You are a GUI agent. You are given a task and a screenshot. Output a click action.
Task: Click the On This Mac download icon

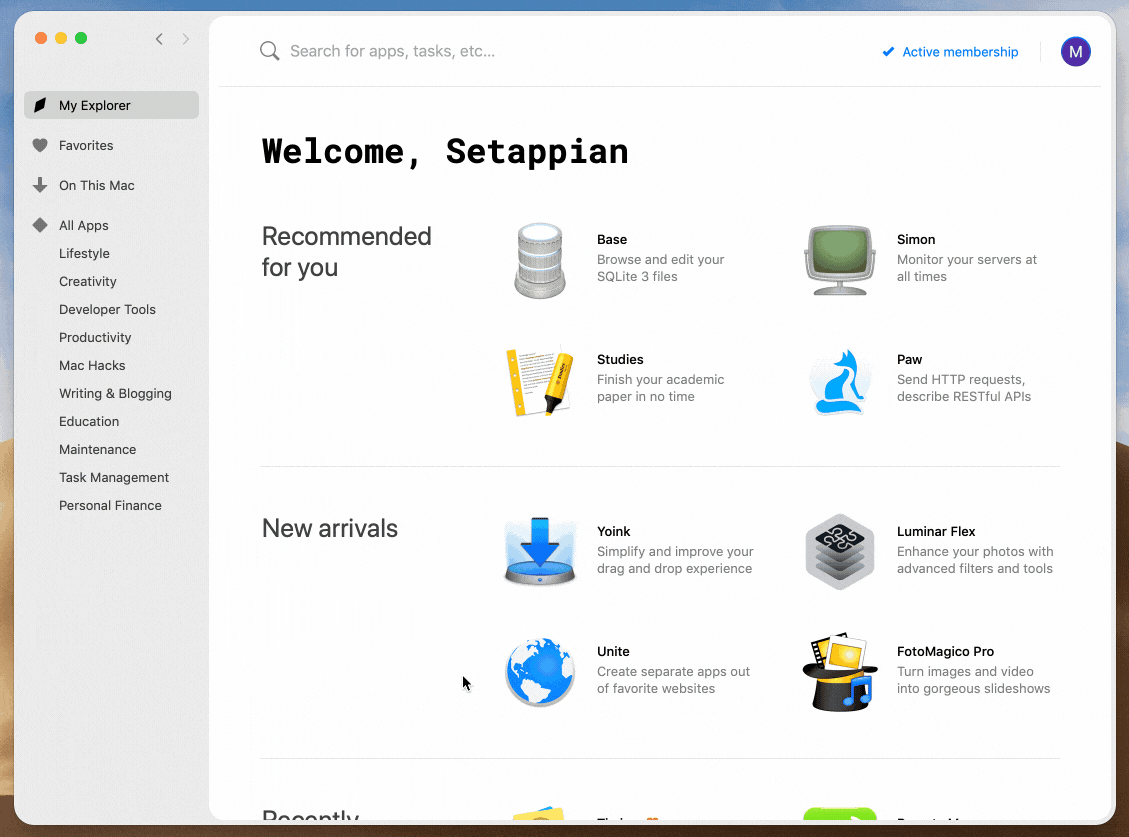tap(40, 185)
